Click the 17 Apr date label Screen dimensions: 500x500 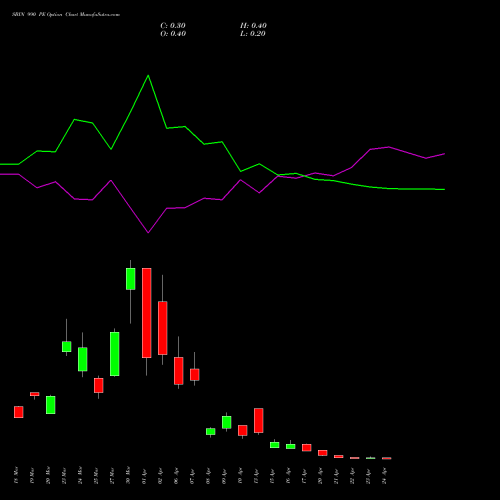[x=304, y=476]
